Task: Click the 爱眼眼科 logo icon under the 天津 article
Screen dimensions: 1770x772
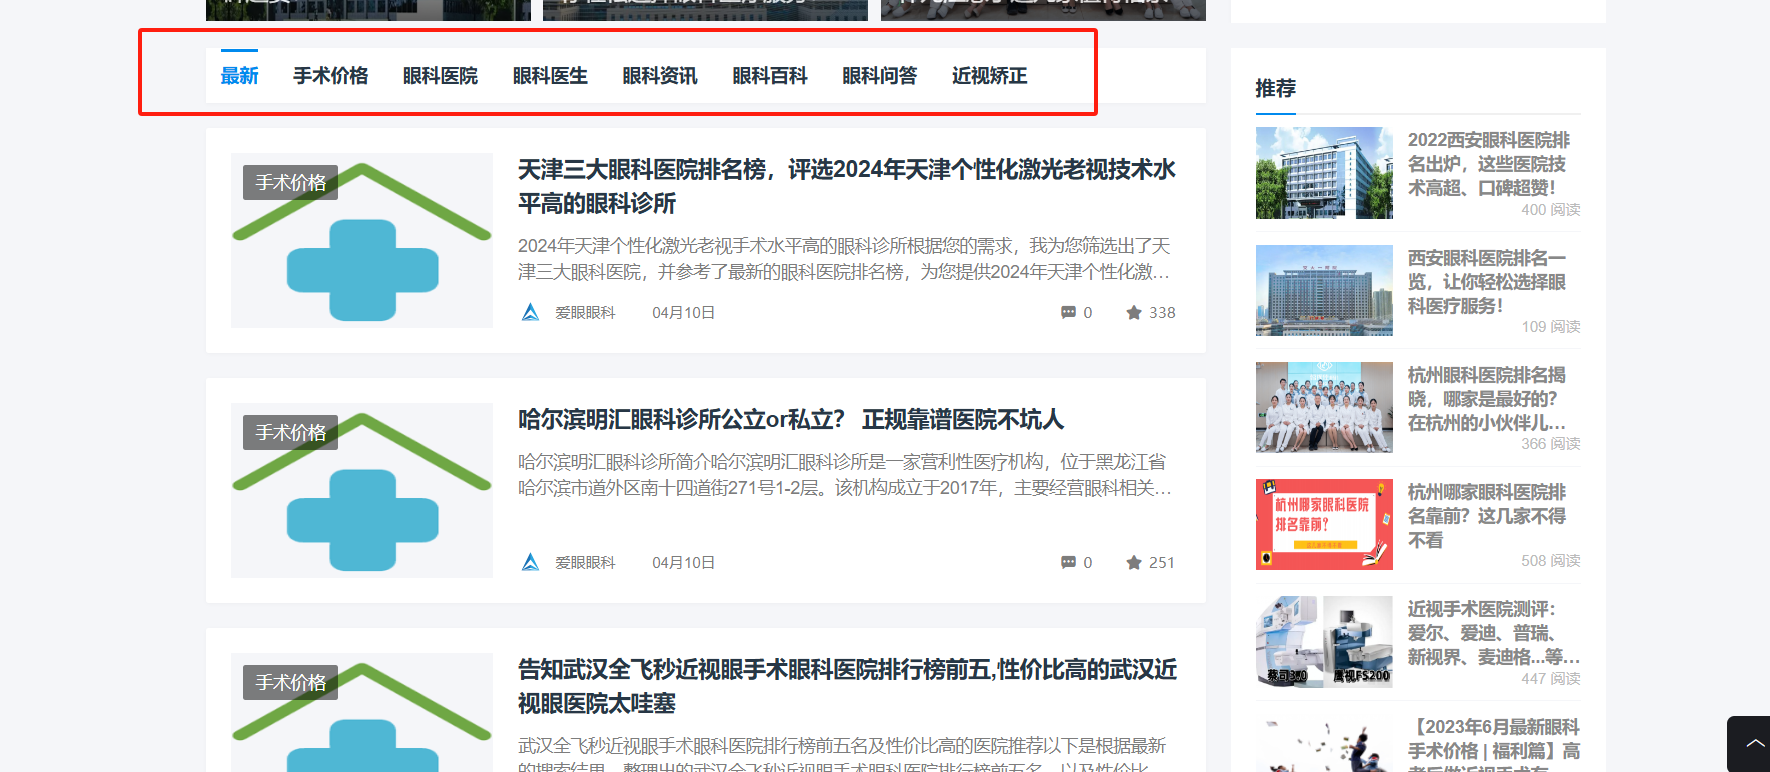Action: click(x=531, y=312)
